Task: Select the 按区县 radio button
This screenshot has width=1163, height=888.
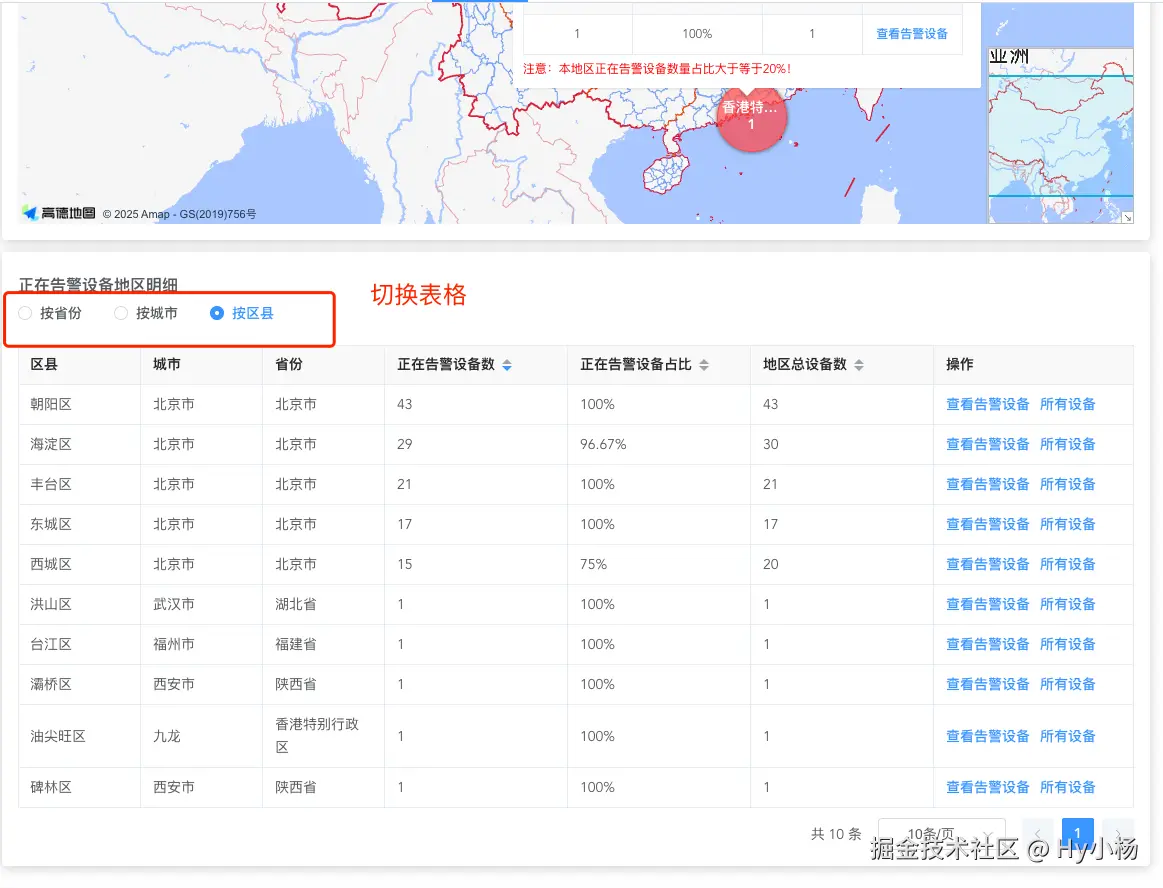Action: 217,313
